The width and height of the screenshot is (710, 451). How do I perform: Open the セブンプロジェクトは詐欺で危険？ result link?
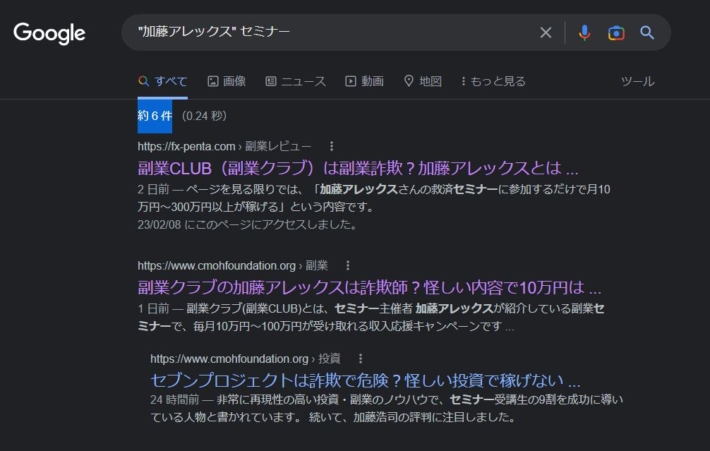coord(365,380)
